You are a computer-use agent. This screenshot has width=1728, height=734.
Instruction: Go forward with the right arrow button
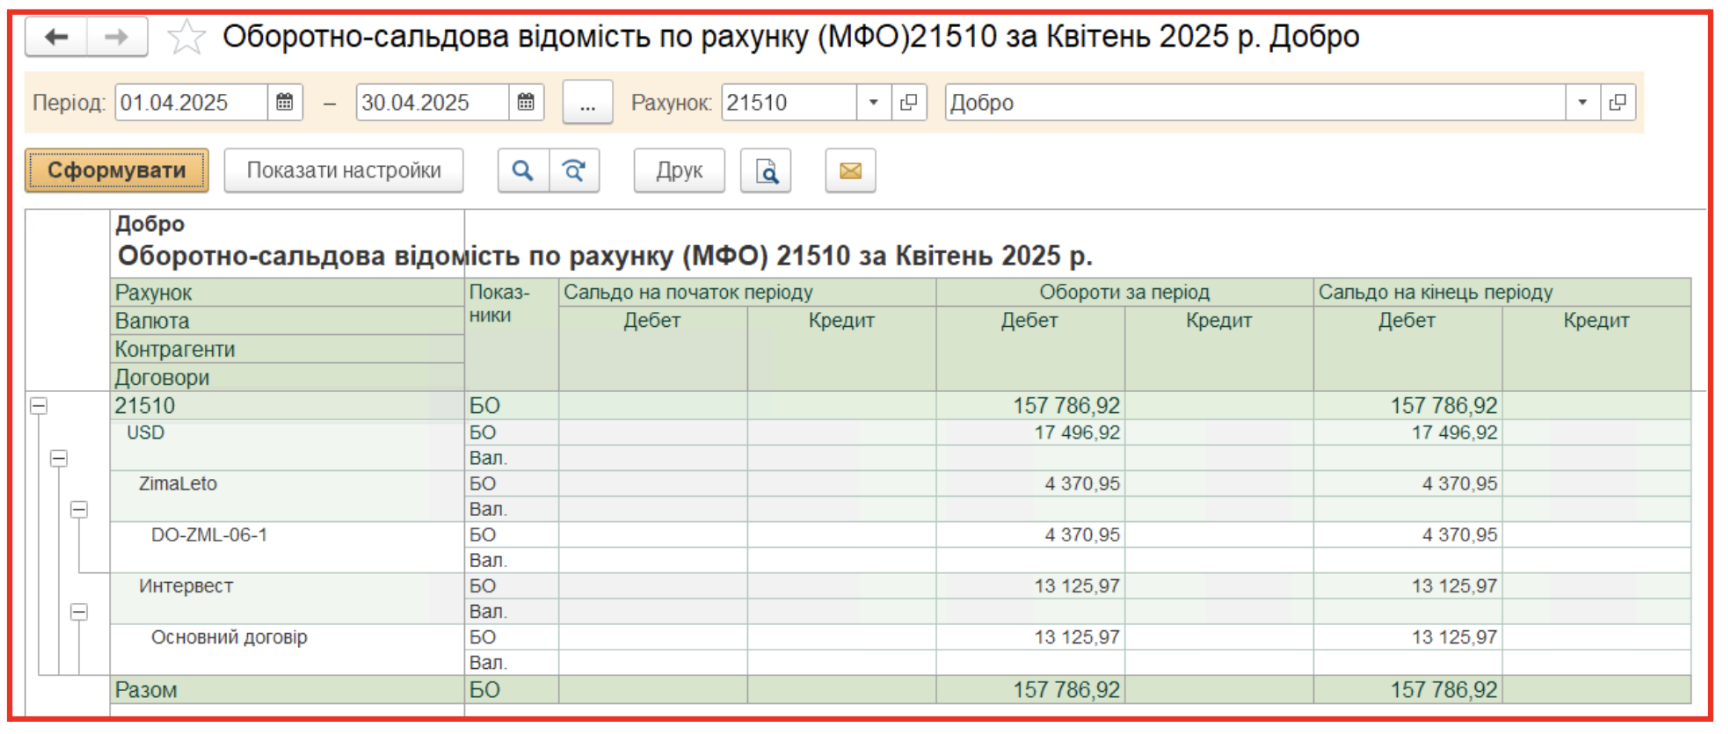click(x=117, y=37)
